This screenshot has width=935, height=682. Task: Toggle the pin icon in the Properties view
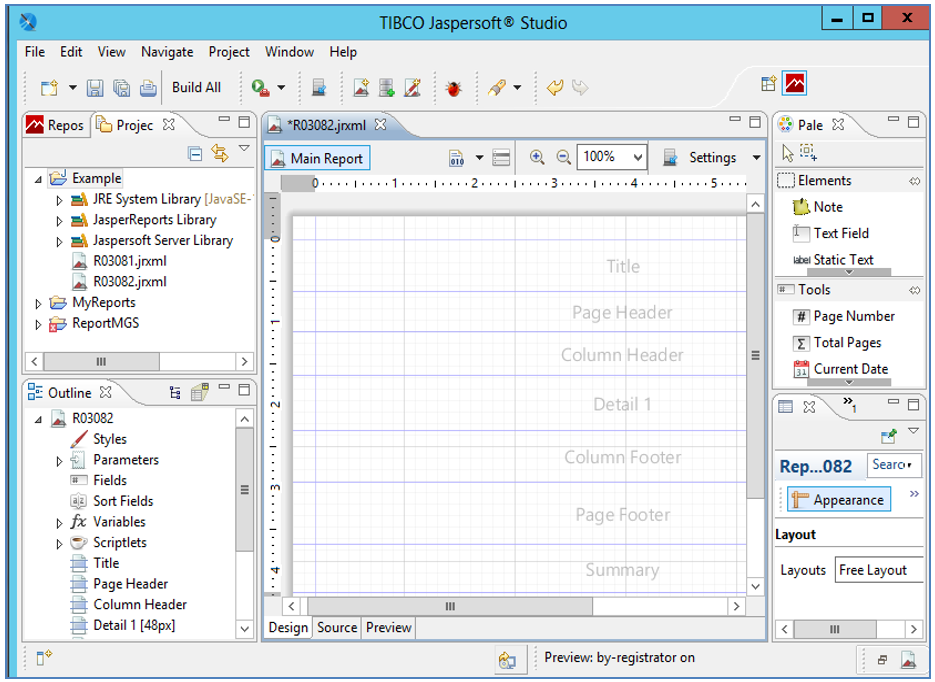pos(888,436)
